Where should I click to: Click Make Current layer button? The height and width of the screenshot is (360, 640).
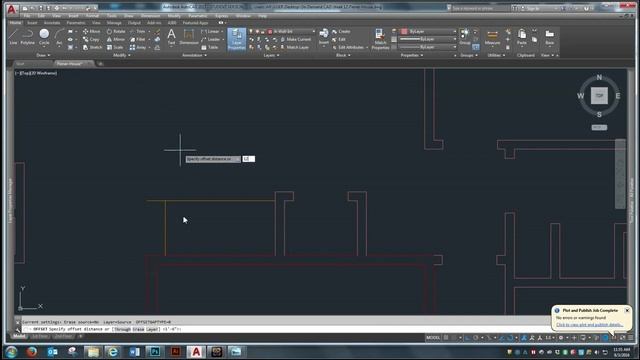[295, 40]
